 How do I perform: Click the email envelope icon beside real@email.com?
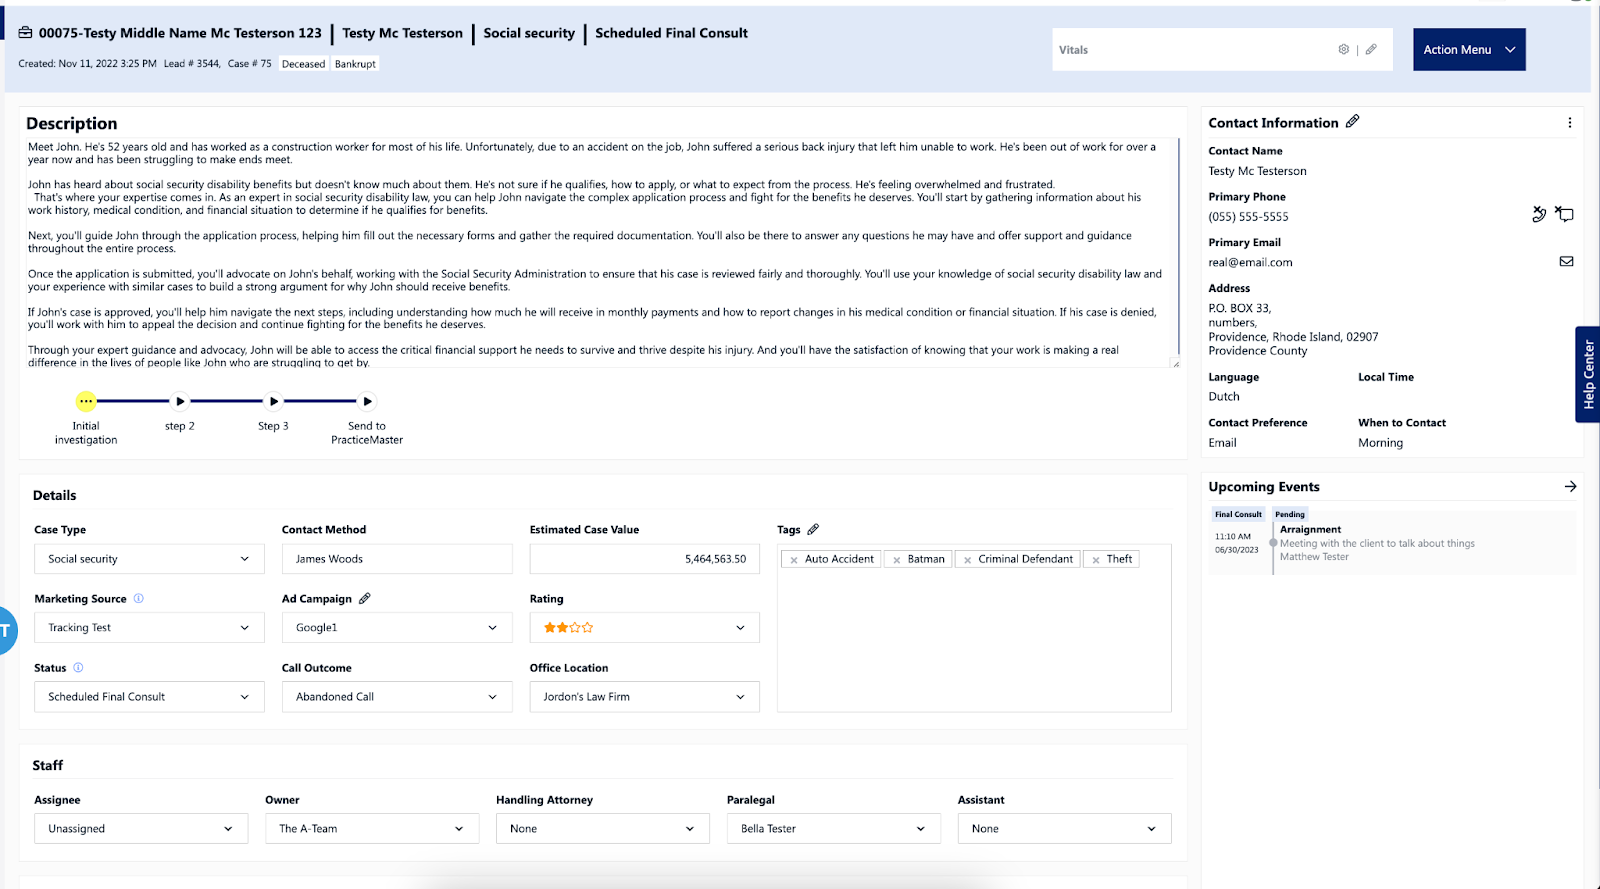1566,261
